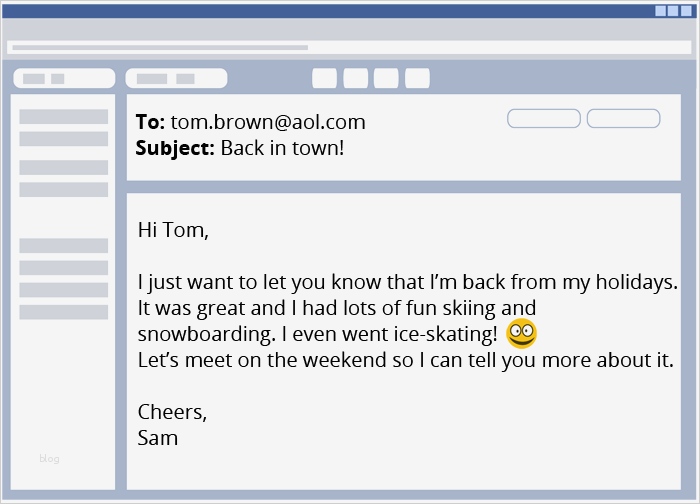Click the fourth square toolbar button
700x504 pixels.
click(417, 78)
